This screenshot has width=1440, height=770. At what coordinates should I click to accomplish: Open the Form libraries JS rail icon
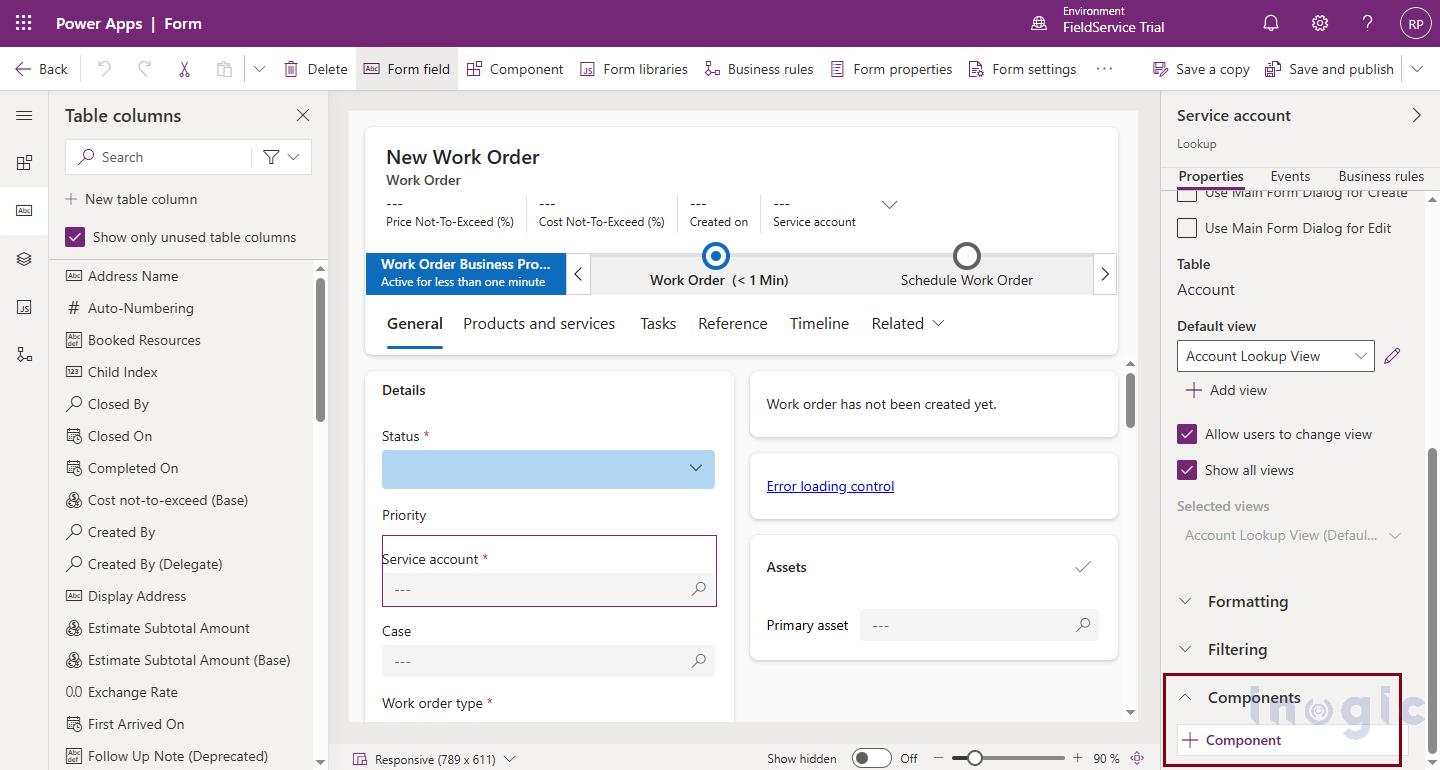click(x=24, y=307)
